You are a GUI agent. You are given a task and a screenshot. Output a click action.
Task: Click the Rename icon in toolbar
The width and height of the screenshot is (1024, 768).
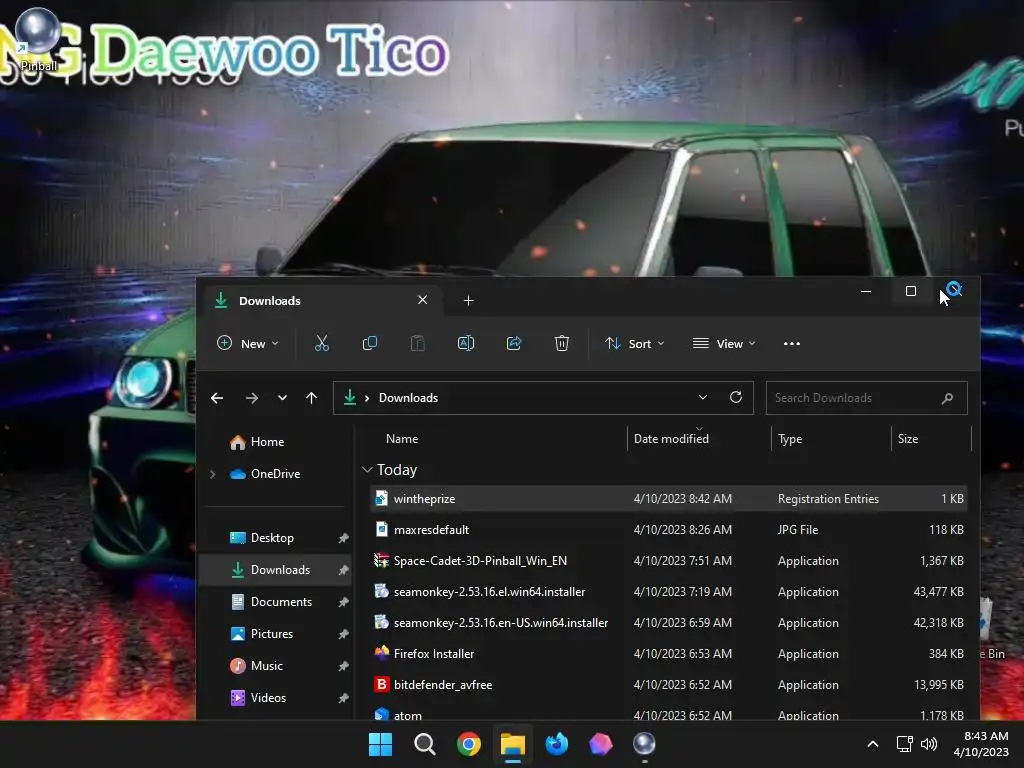(x=466, y=344)
